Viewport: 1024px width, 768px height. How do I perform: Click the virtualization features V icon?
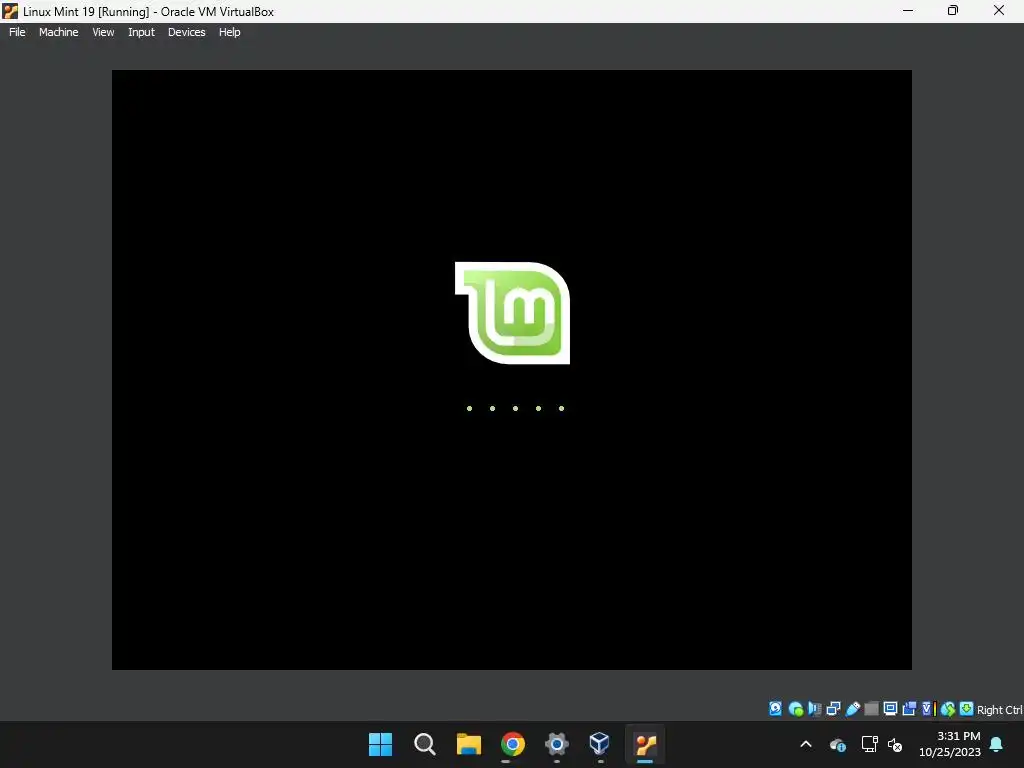click(x=929, y=709)
